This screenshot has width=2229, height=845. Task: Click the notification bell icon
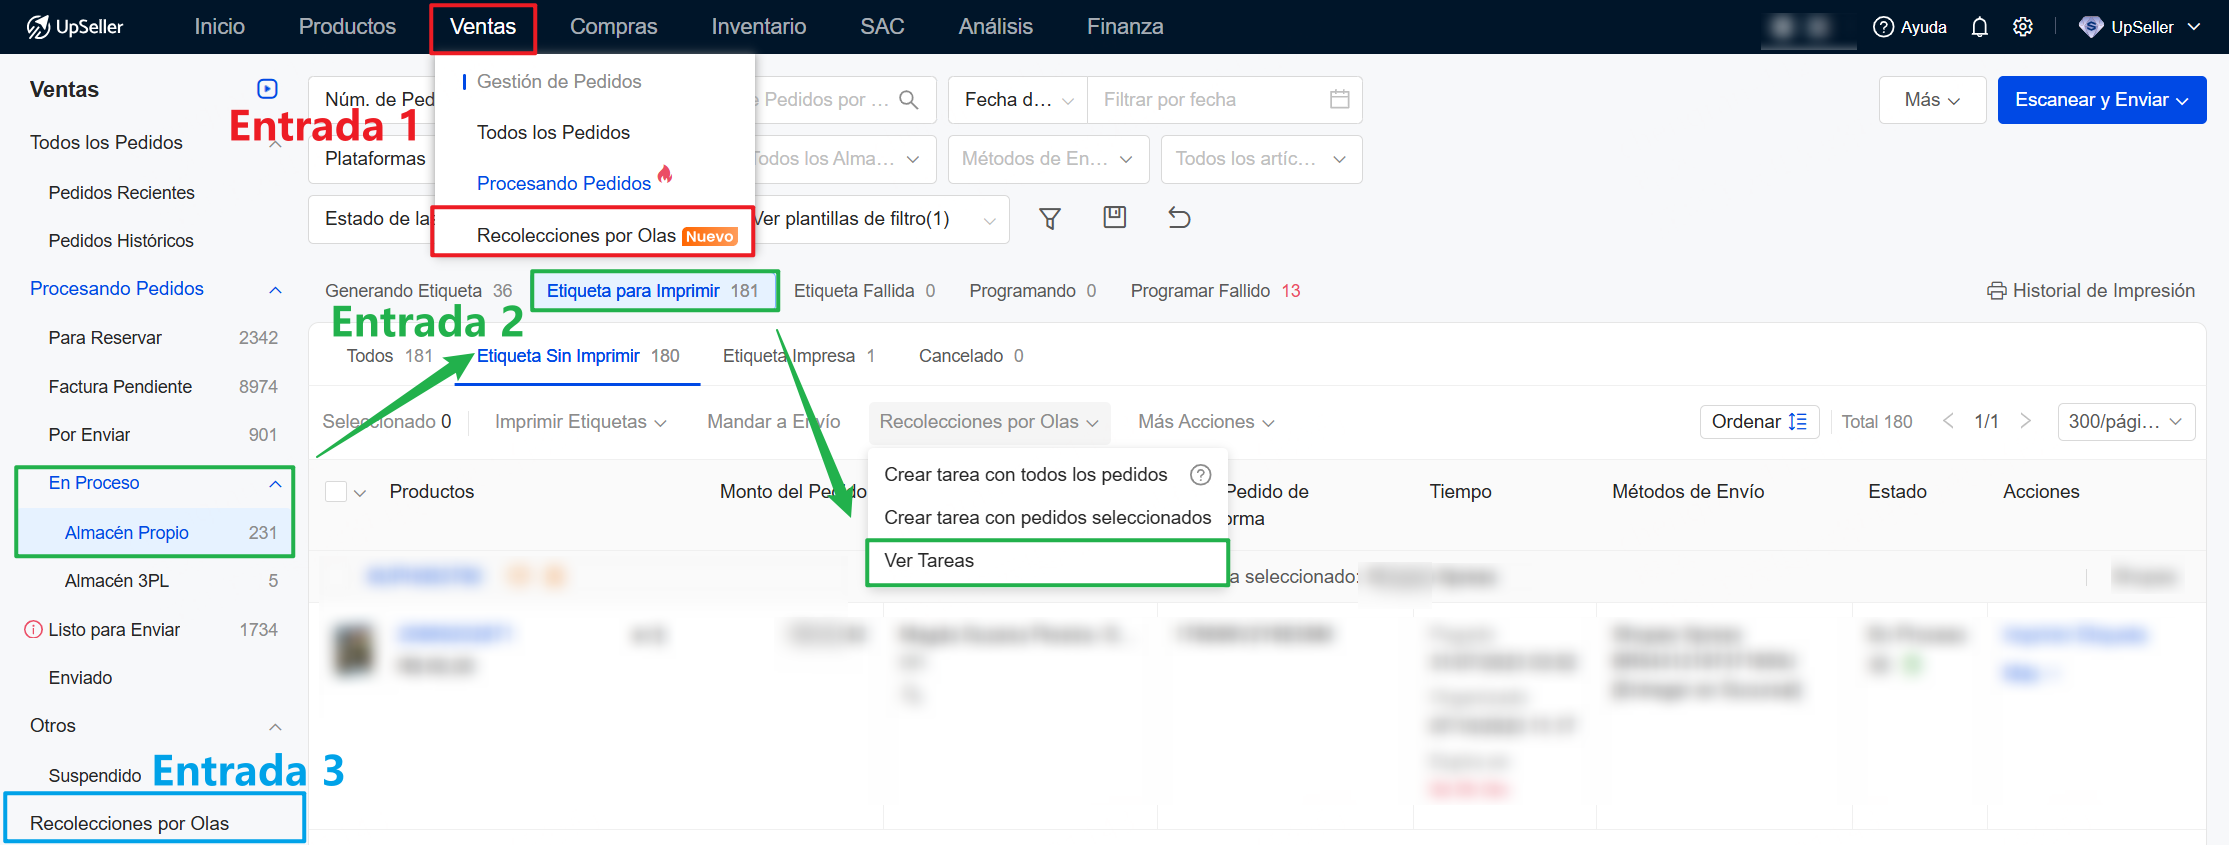pos(1979,27)
